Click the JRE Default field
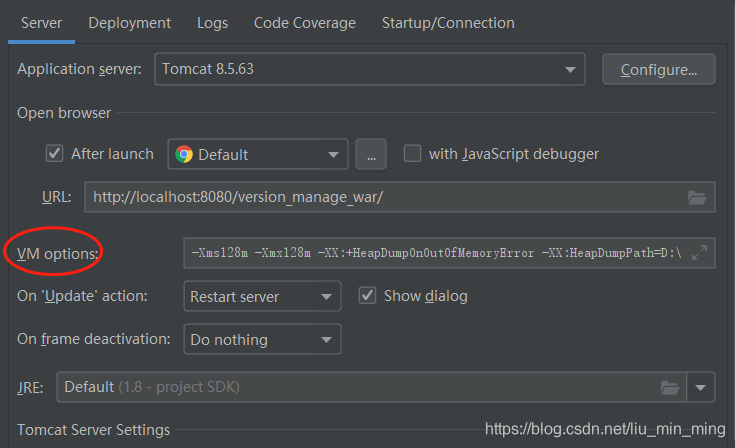 coord(371,387)
